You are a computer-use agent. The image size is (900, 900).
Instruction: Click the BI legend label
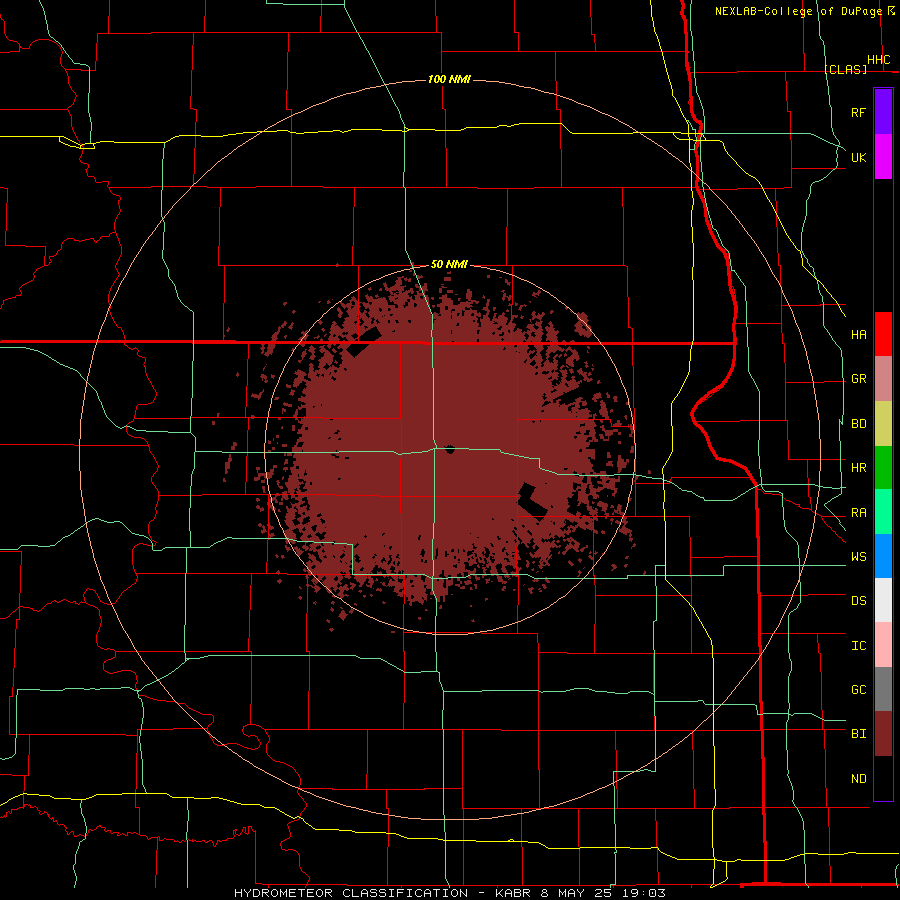[x=859, y=734]
